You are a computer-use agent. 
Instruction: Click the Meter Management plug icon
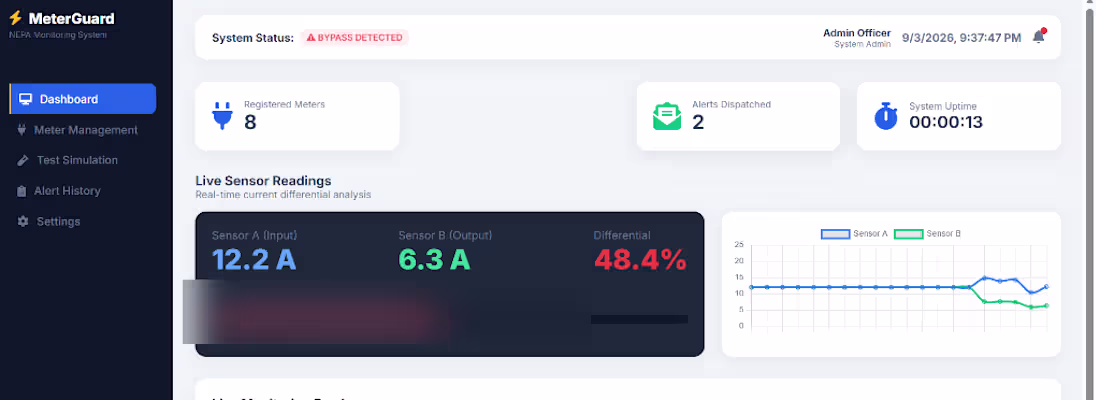[22, 130]
